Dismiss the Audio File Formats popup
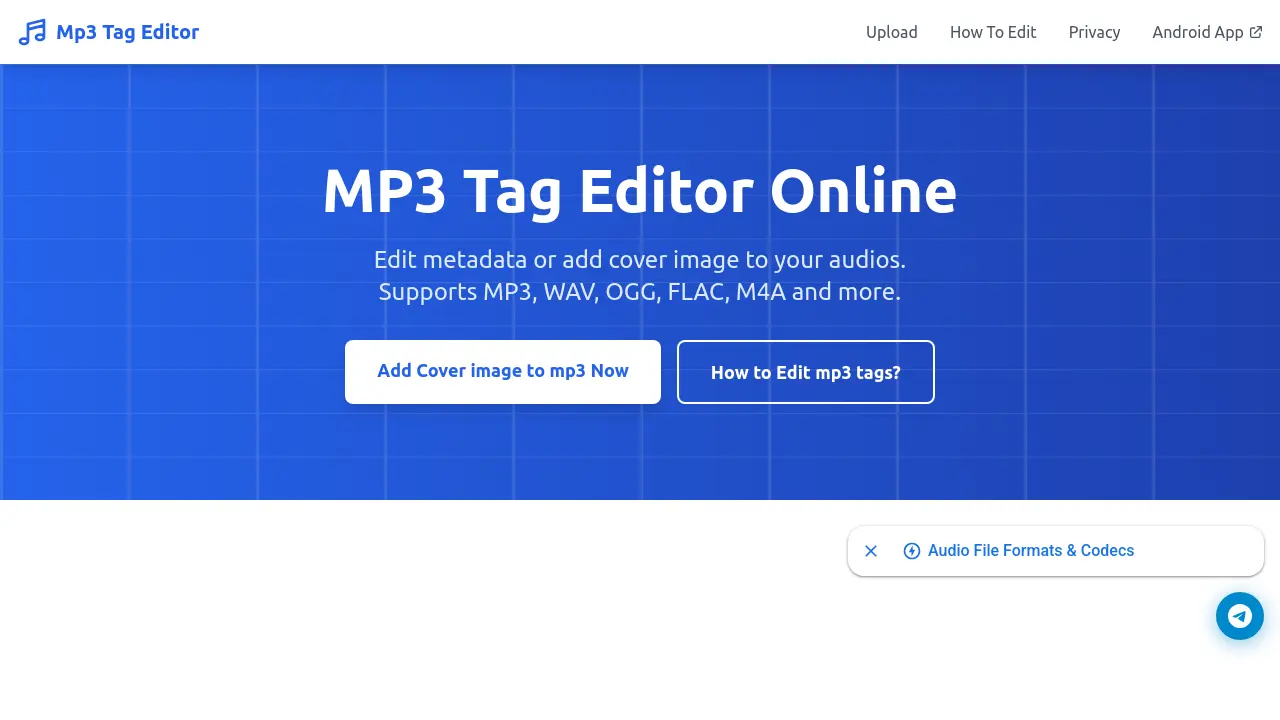The image size is (1280, 720). (x=871, y=551)
